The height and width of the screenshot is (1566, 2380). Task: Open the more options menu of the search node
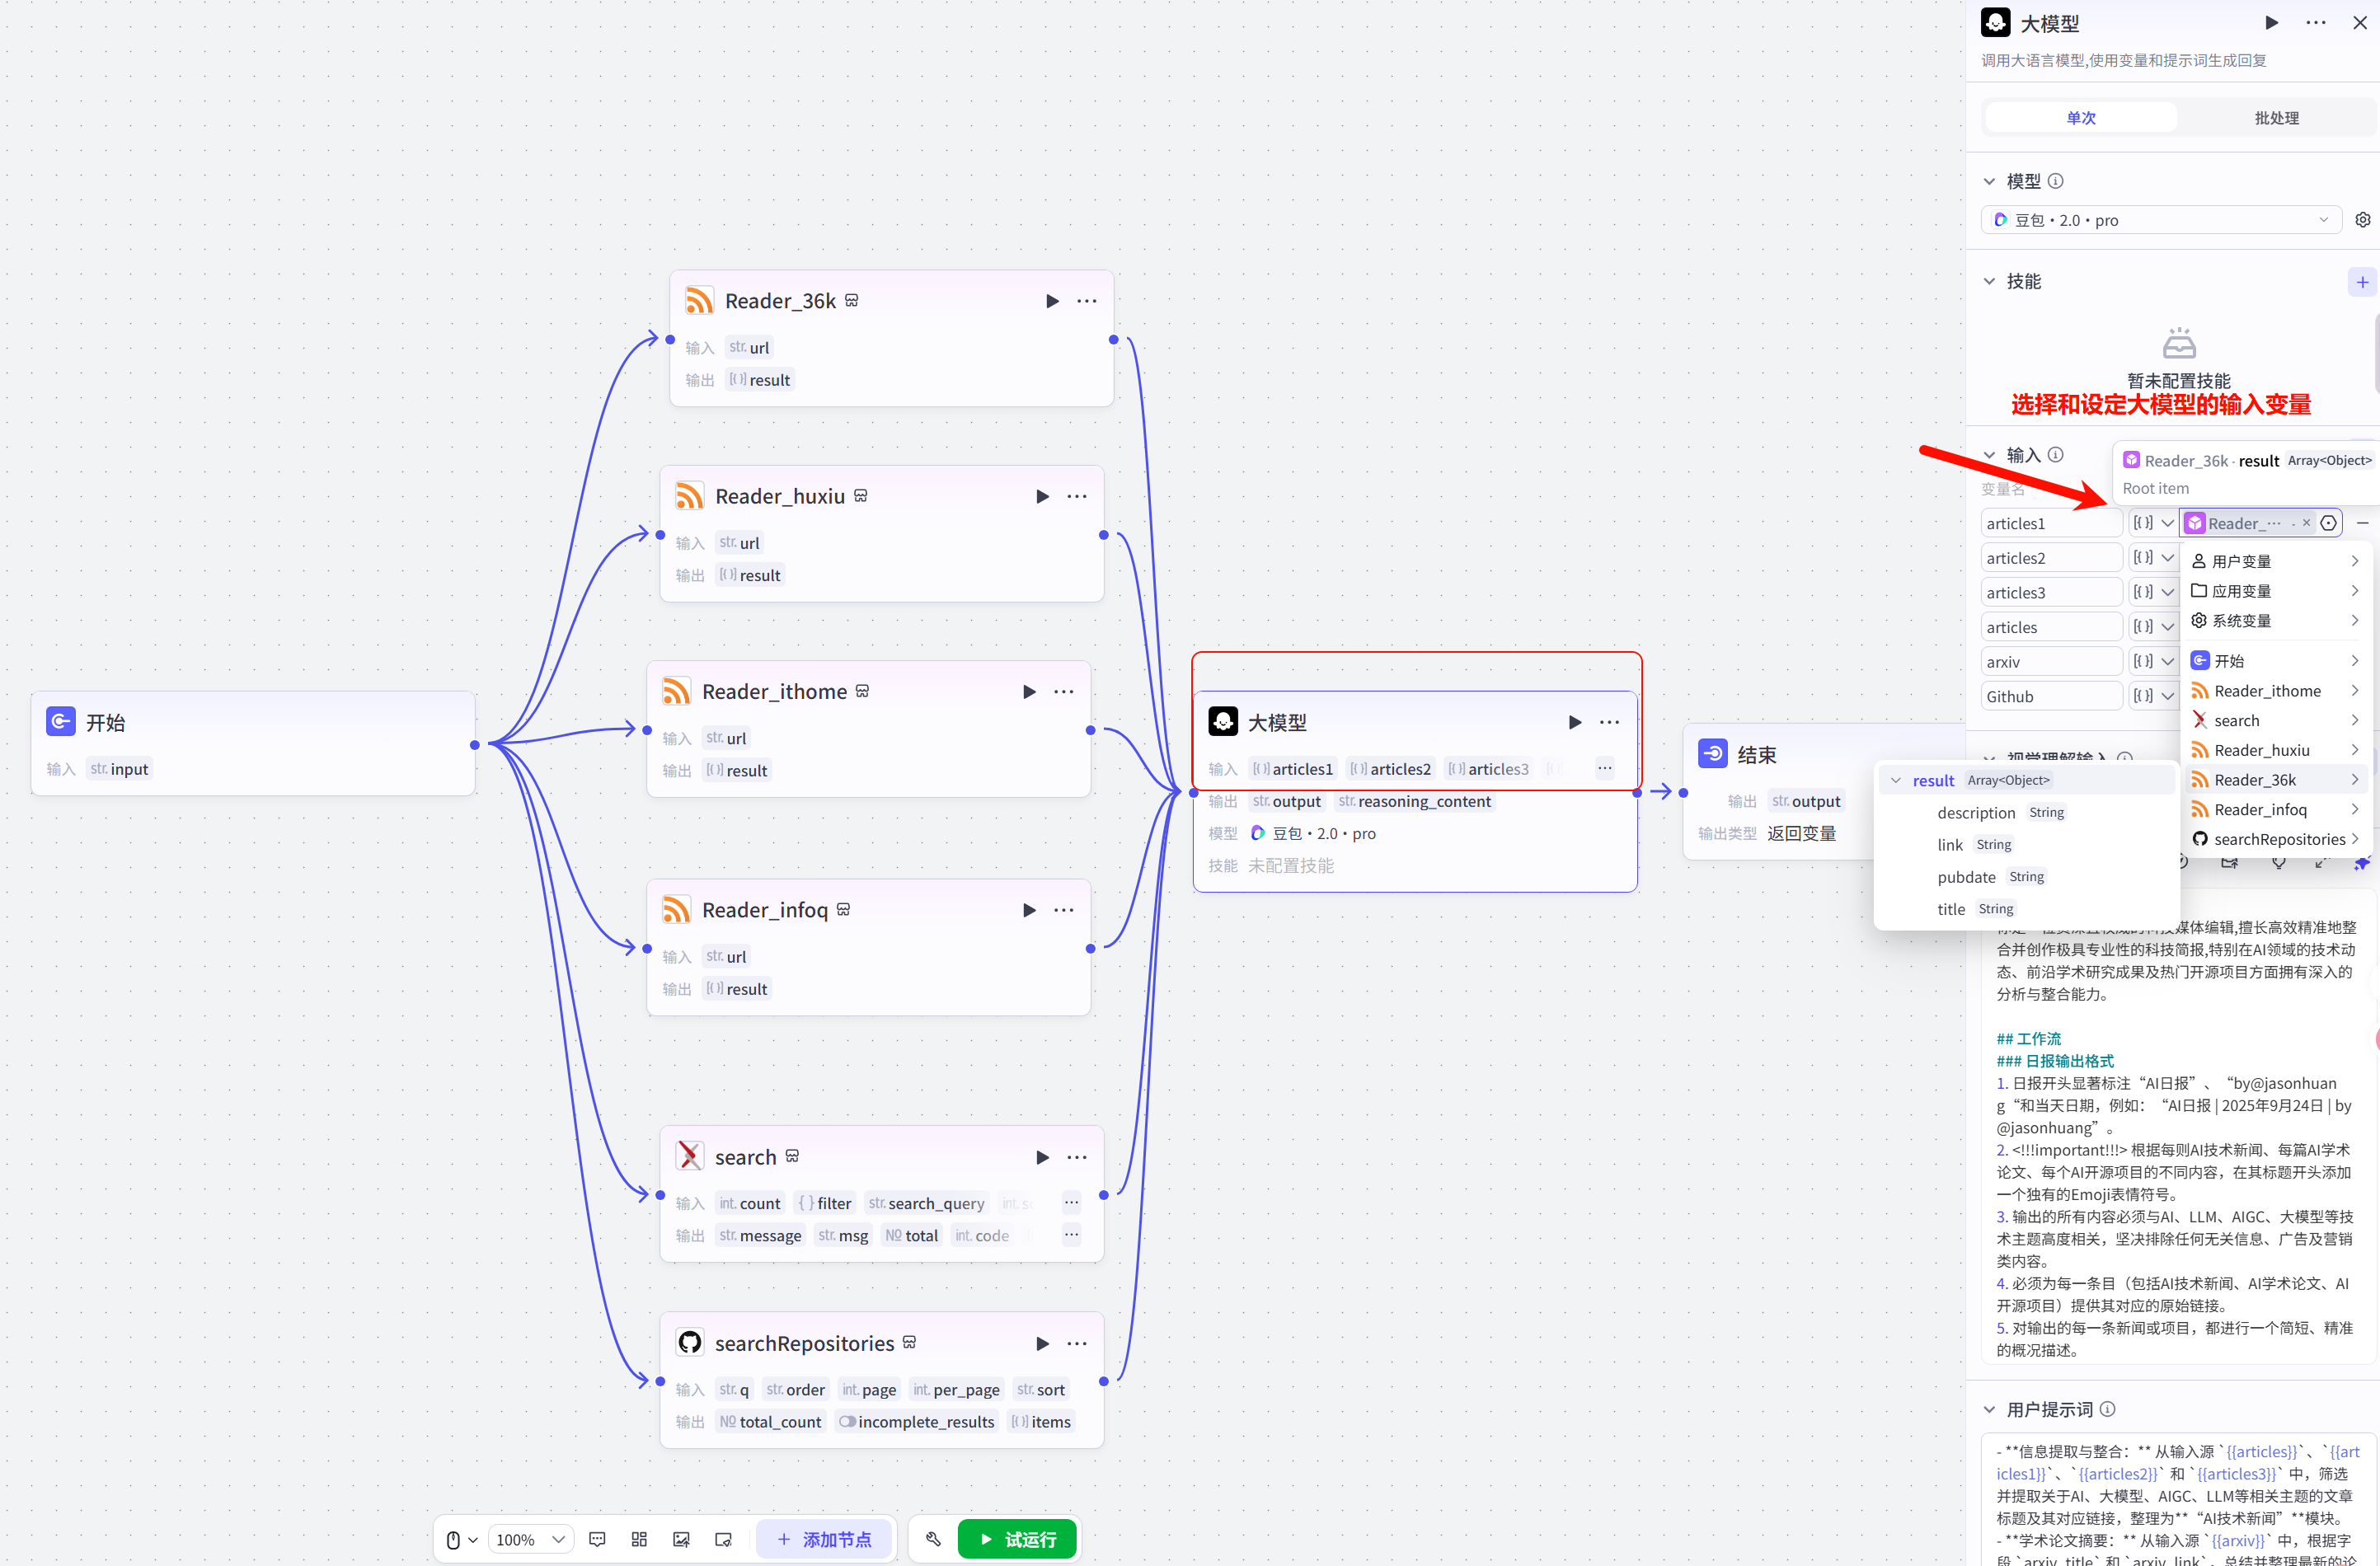coord(1077,1157)
